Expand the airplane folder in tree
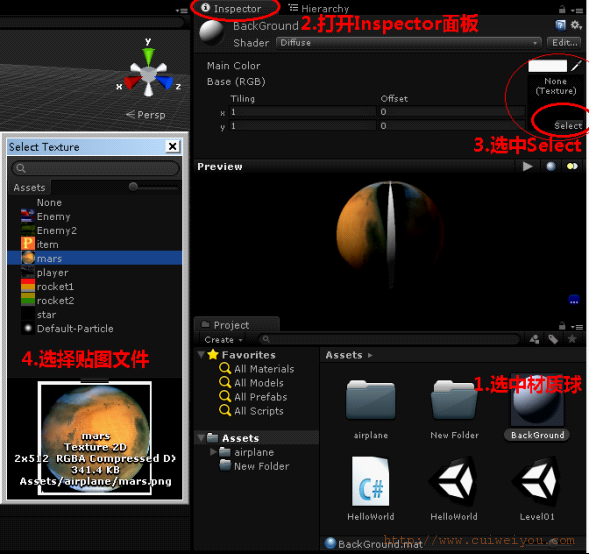Screen dimensions: 589x554 213,452
